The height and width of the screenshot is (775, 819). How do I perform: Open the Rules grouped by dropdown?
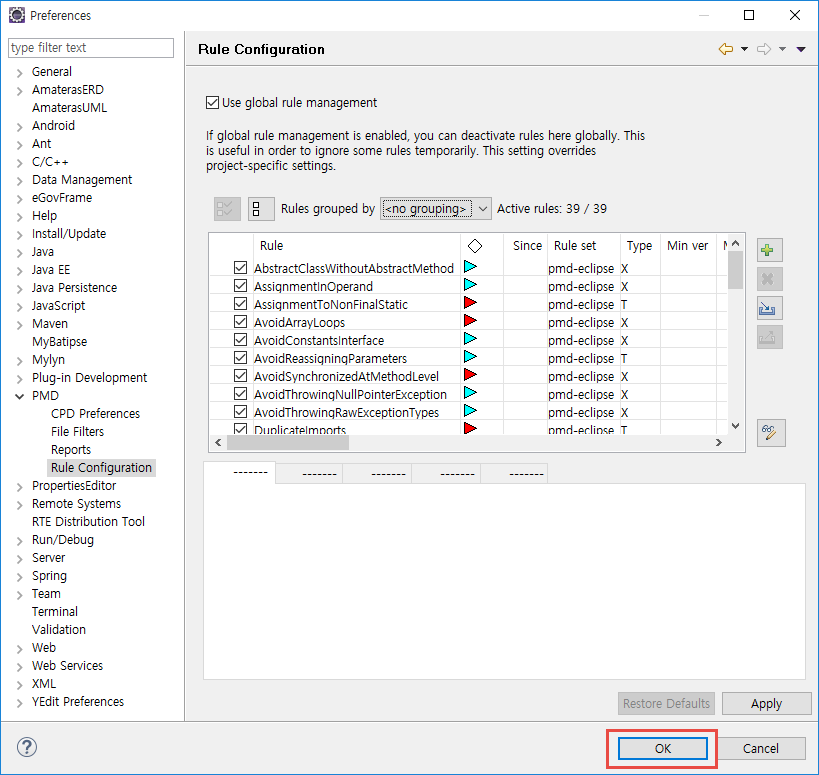coord(436,209)
